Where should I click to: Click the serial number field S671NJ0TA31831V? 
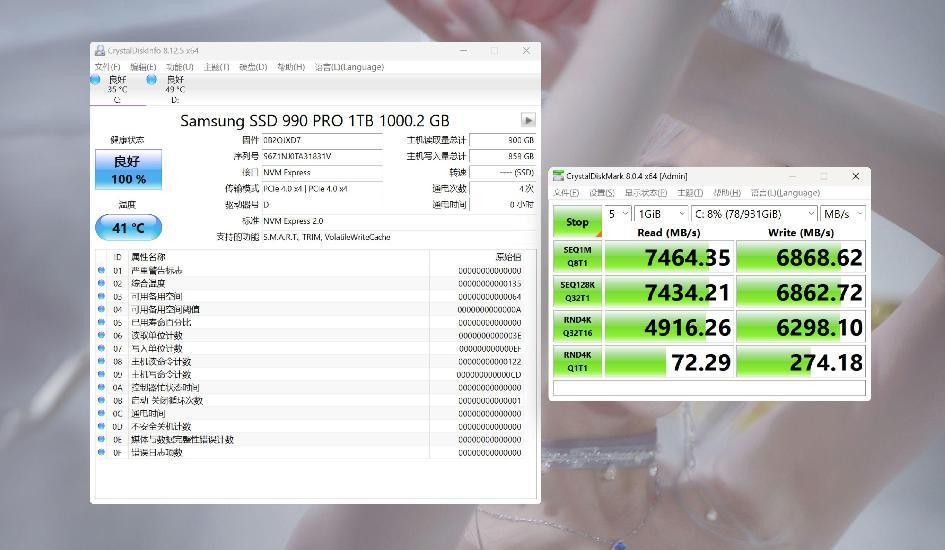point(322,156)
